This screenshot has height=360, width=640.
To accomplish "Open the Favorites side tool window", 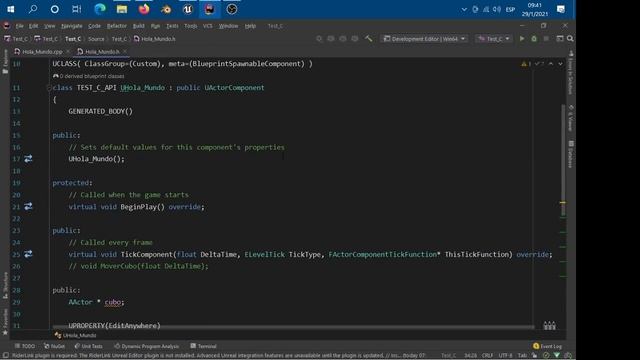I will (x=5, y=322).
